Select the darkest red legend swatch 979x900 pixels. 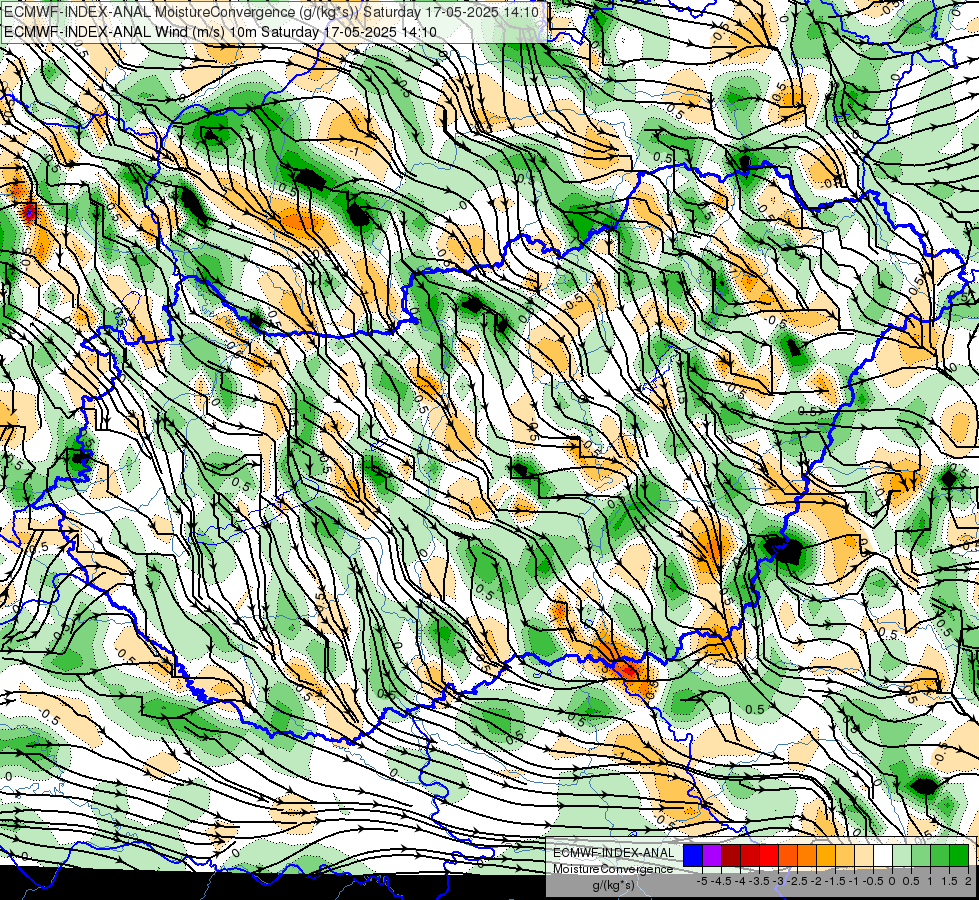[731, 855]
